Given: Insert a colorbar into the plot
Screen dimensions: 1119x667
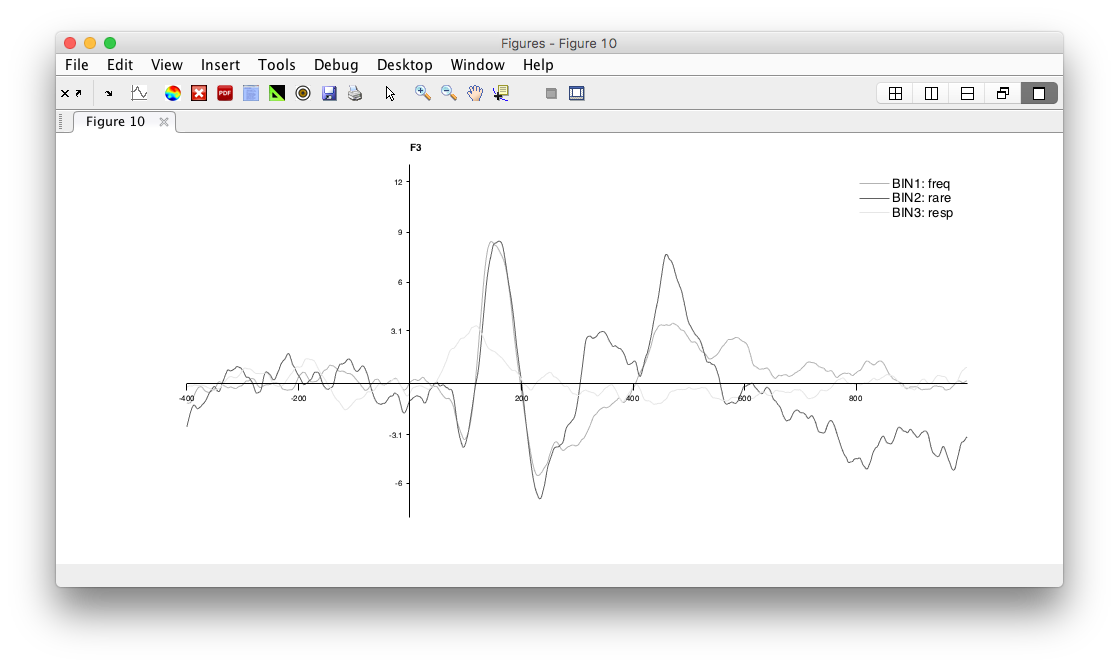Looking at the screenshot, I should coord(550,92).
